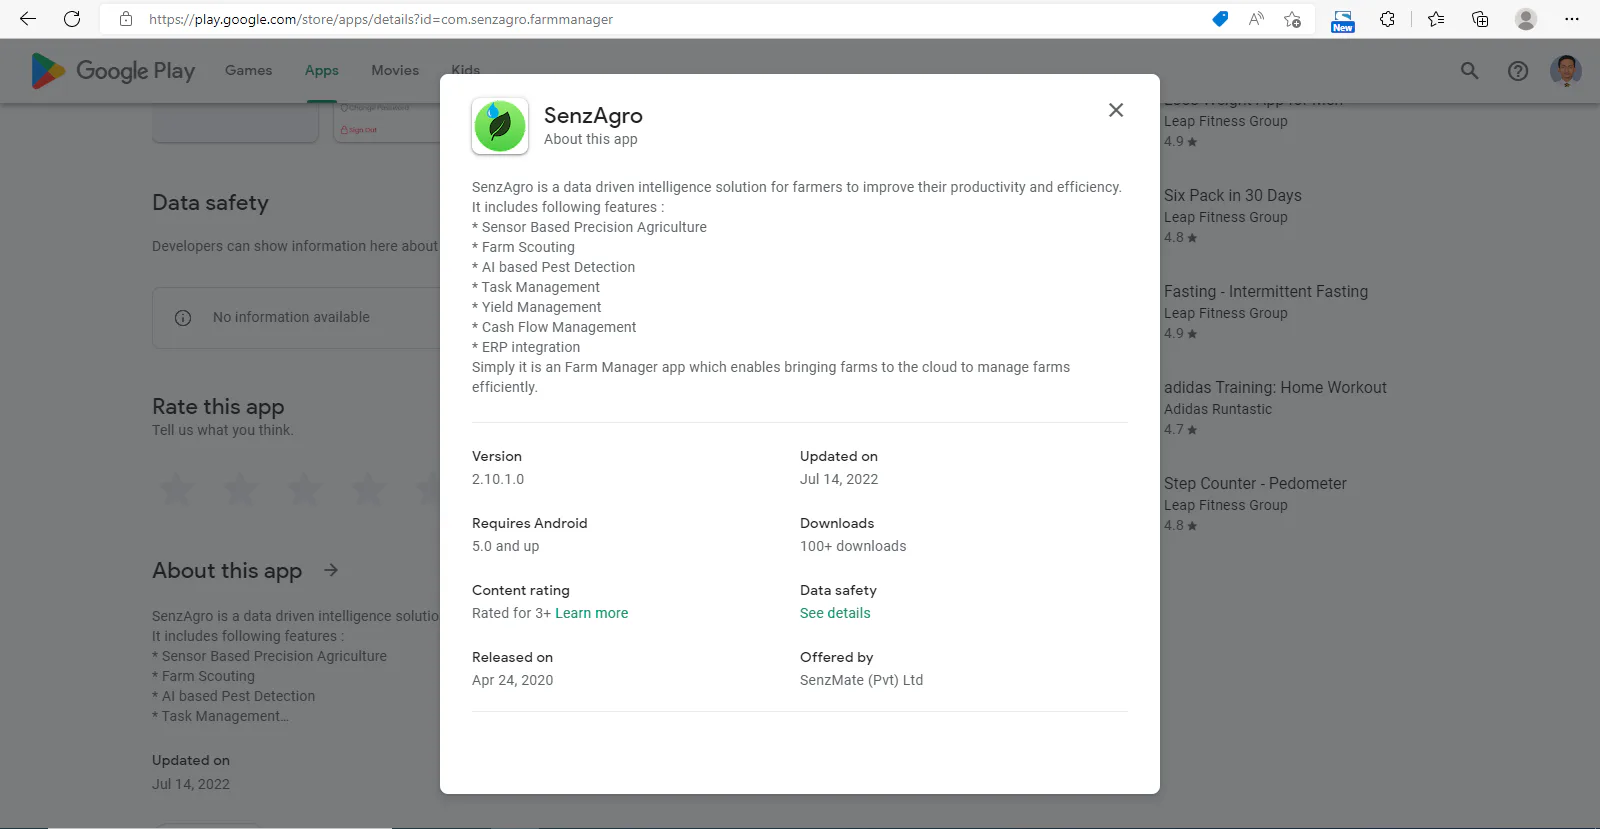Open browser settings and more menu

pos(1572,19)
